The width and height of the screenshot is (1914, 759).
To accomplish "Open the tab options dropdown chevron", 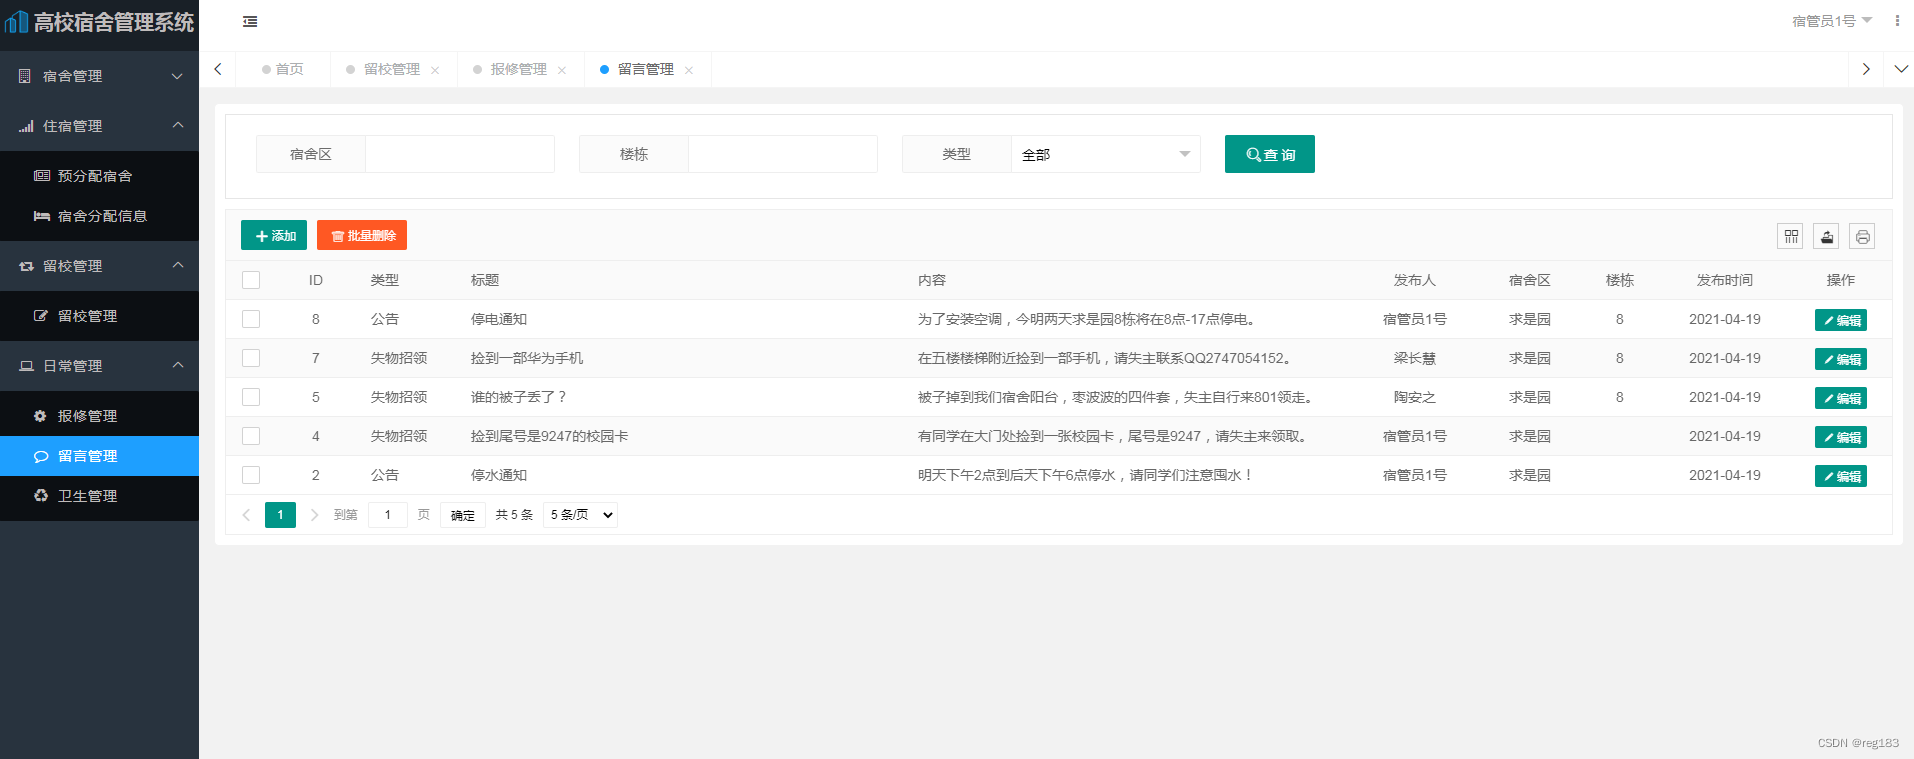I will tap(1901, 69).
